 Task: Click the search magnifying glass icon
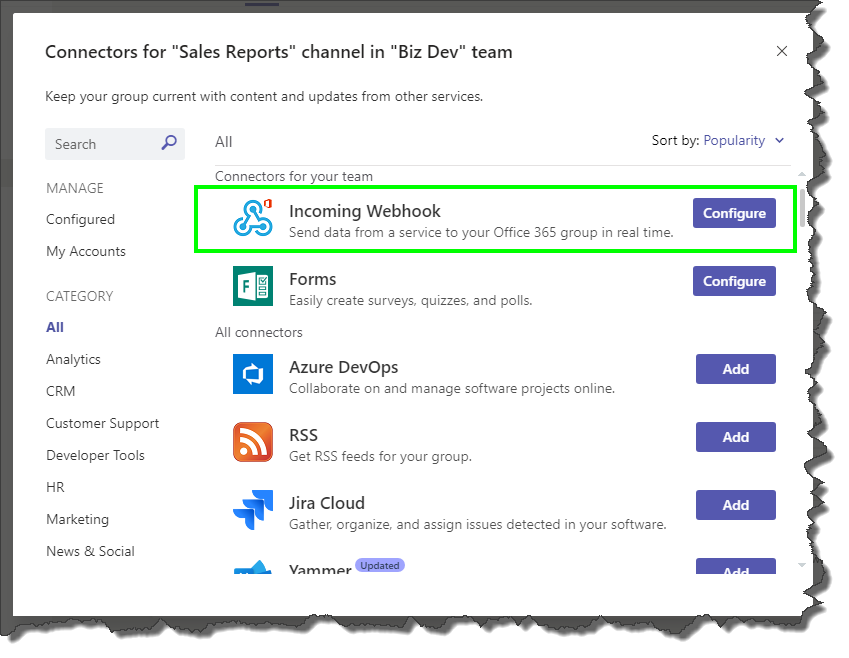point(170,143)
